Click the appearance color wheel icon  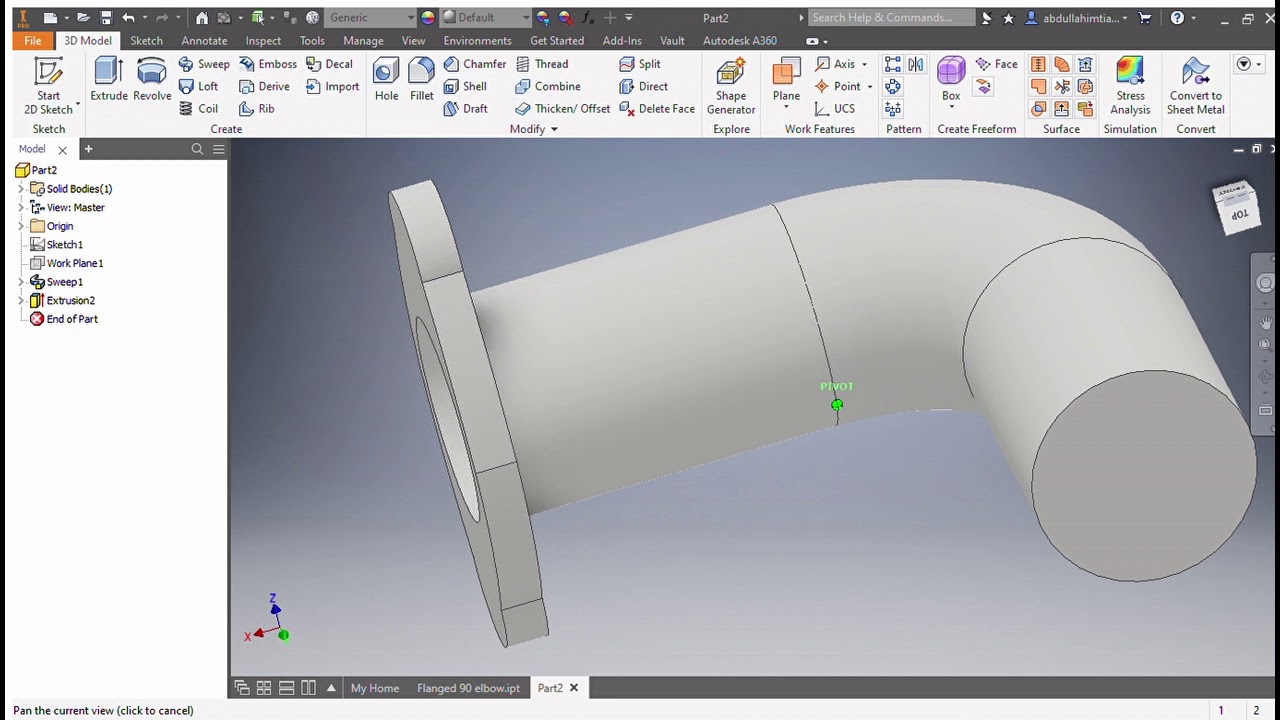coord(428,17)
